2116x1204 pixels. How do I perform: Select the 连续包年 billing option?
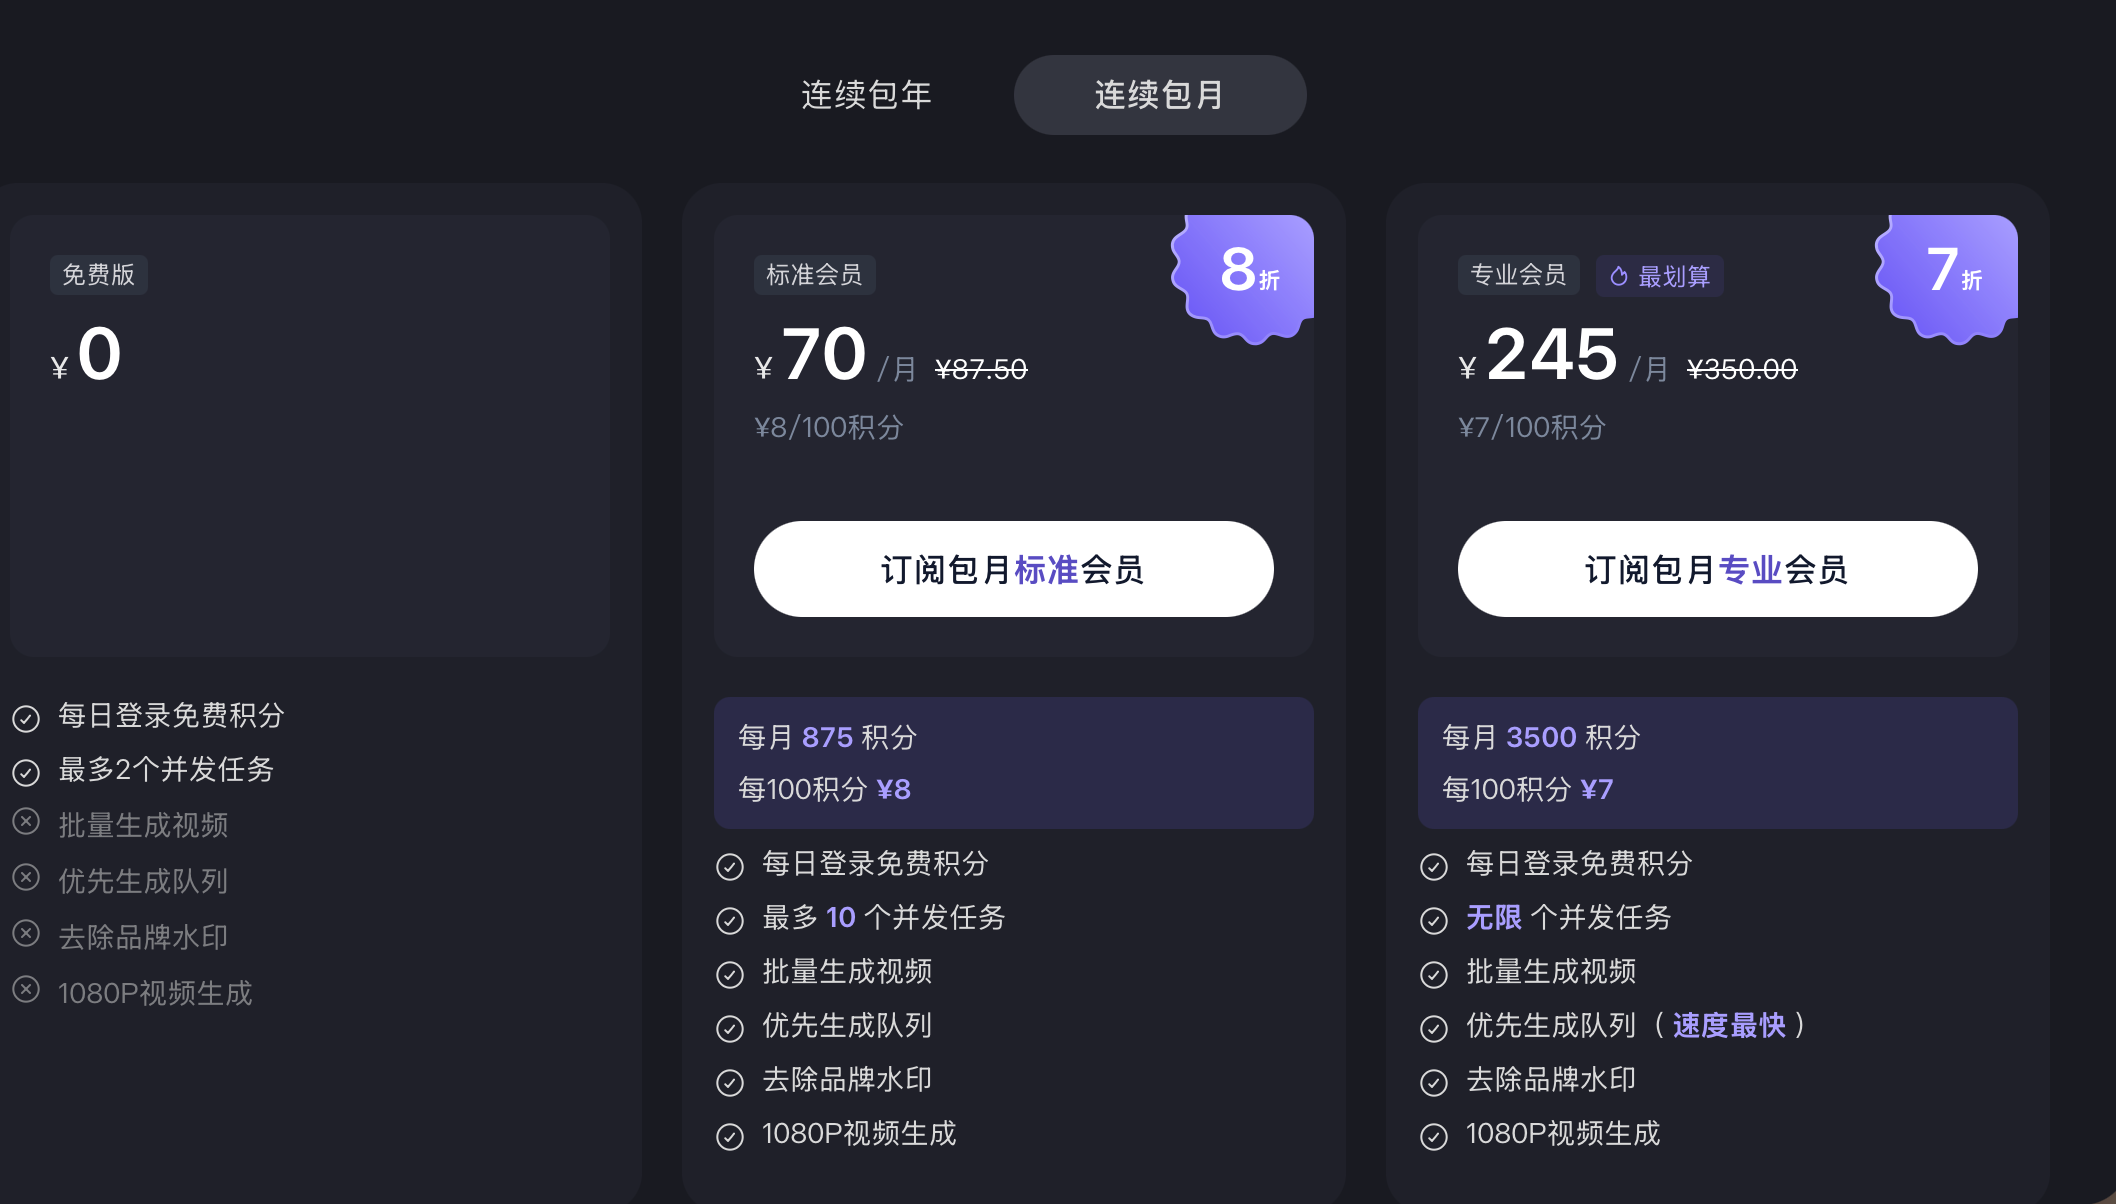866,95
